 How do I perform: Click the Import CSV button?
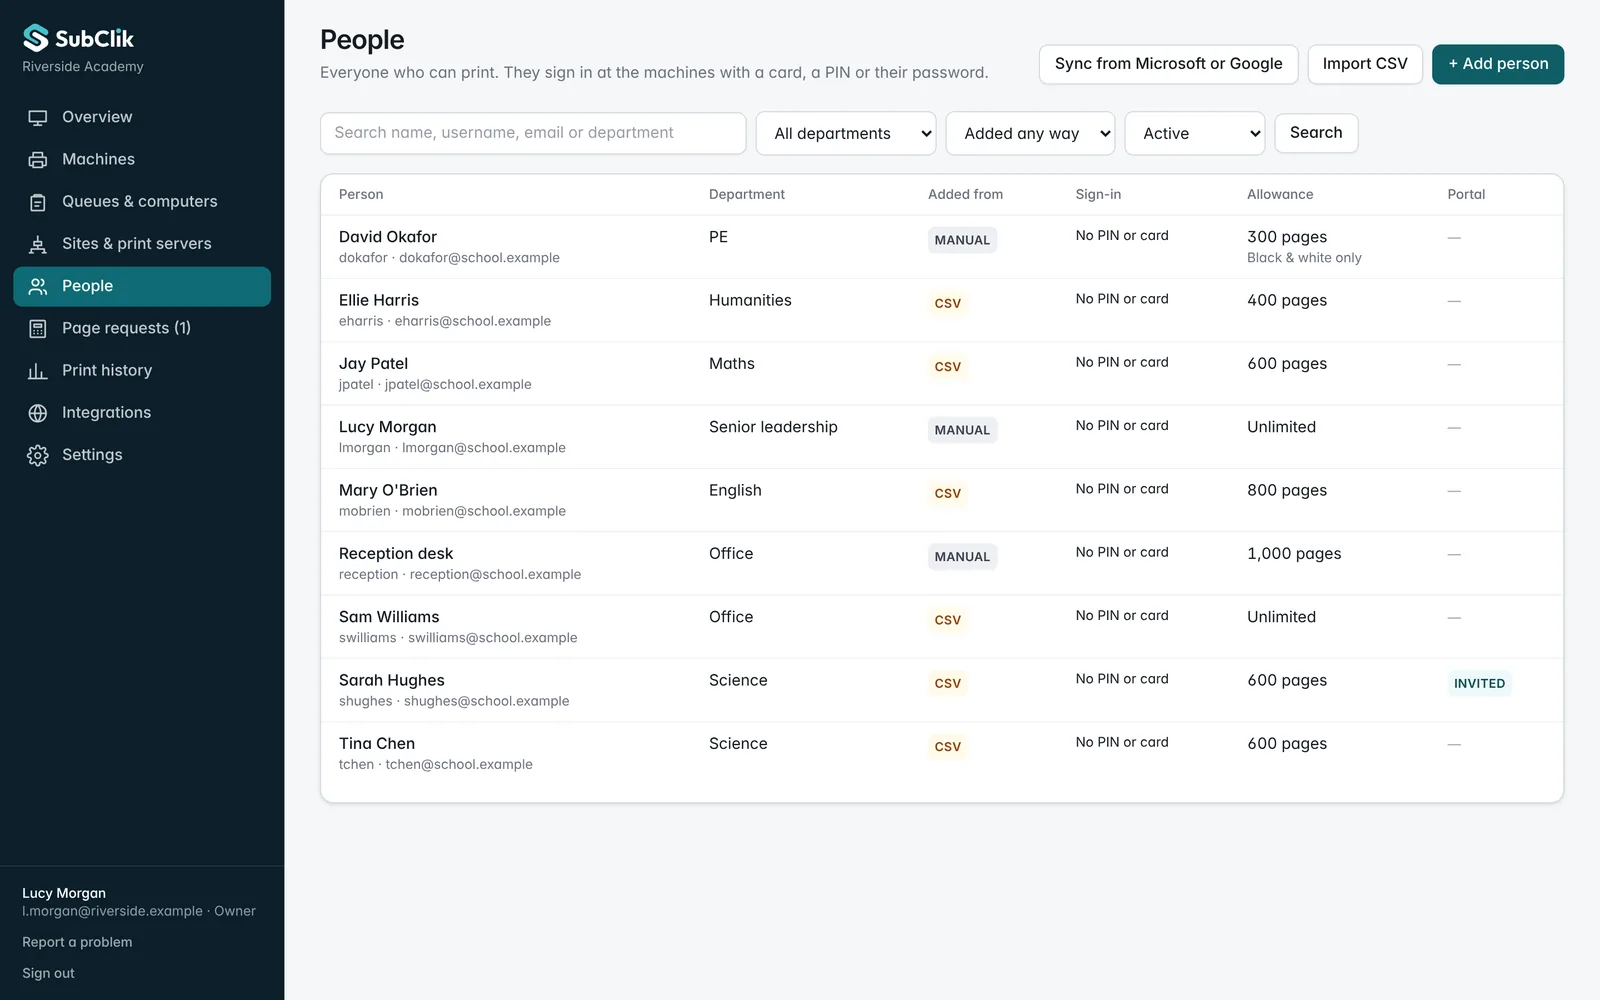pyautogui.click(x=1365, y=64)
